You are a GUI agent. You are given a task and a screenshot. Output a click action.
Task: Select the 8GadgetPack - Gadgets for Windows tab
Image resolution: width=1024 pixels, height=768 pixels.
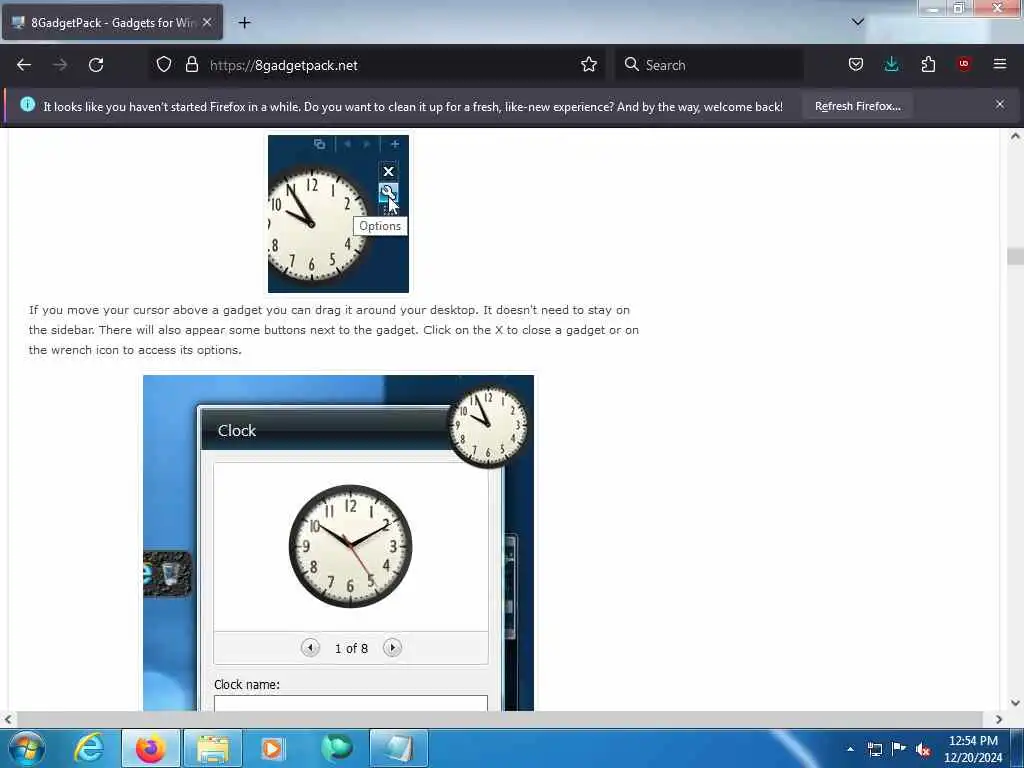(112, 22)
